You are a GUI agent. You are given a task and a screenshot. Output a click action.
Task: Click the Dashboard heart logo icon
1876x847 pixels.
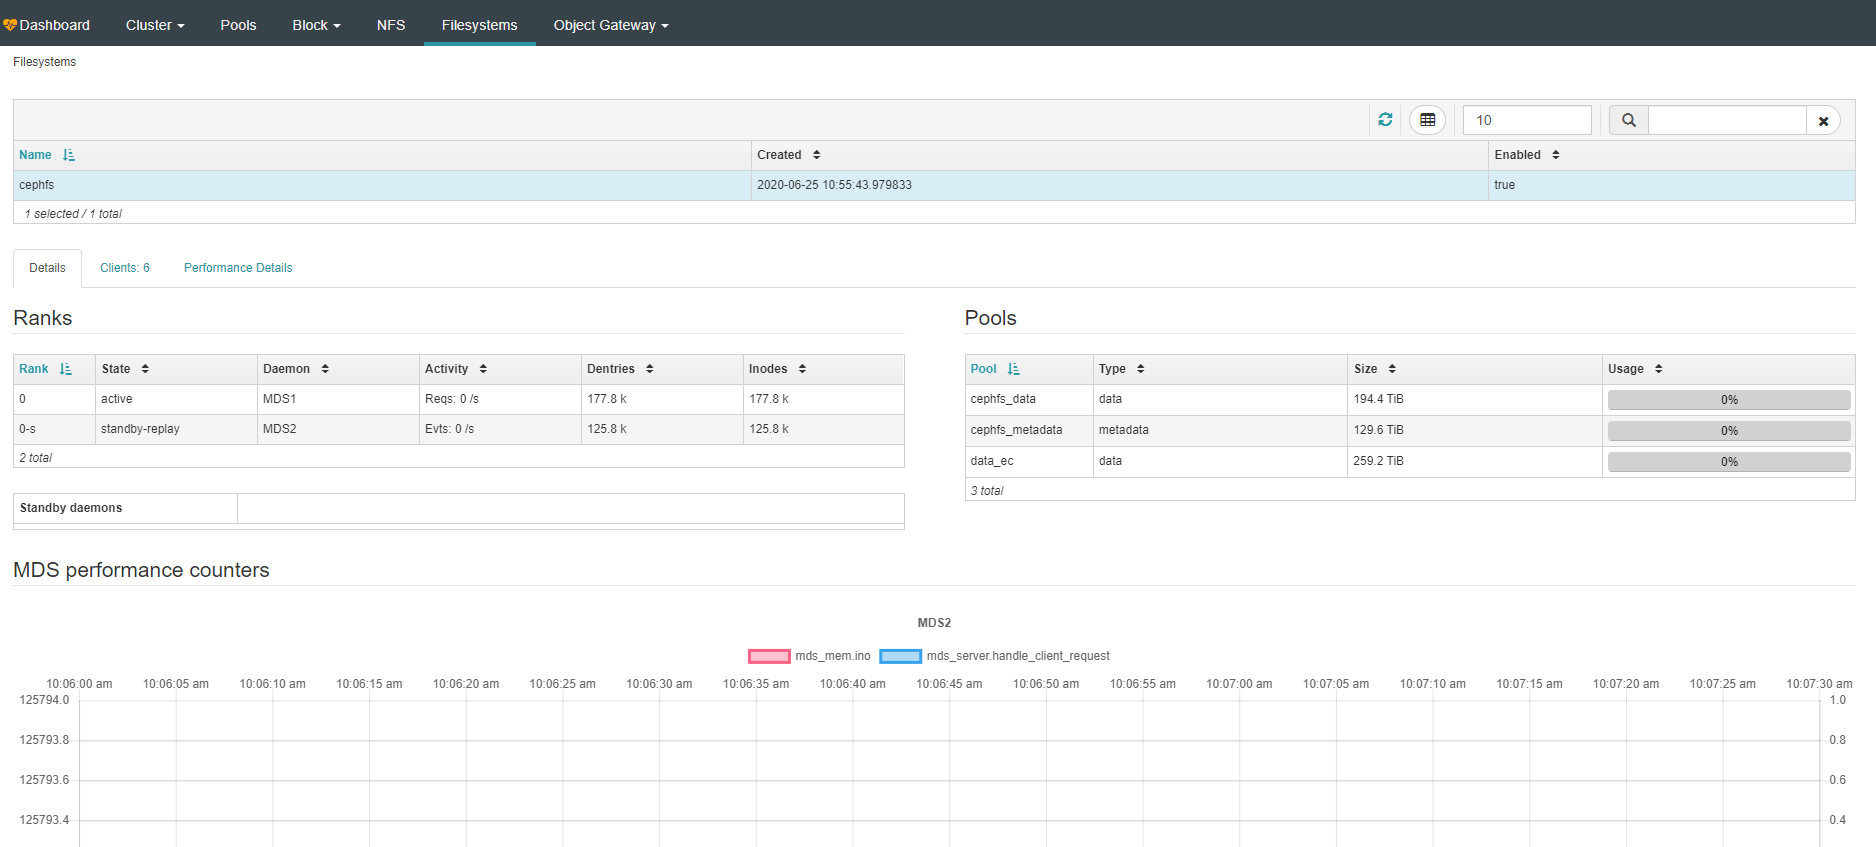10,25
